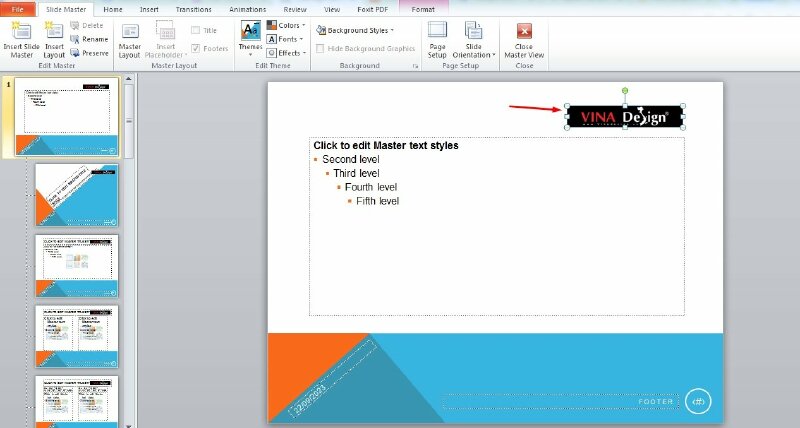Click the 'Fourth level' text
The width and height of the screenshot is (800, 428).
[370, 187]
